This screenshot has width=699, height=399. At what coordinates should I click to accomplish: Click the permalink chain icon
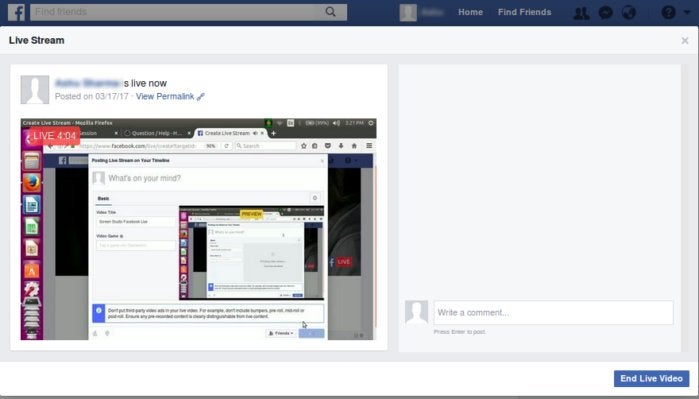tap(201, 96)
